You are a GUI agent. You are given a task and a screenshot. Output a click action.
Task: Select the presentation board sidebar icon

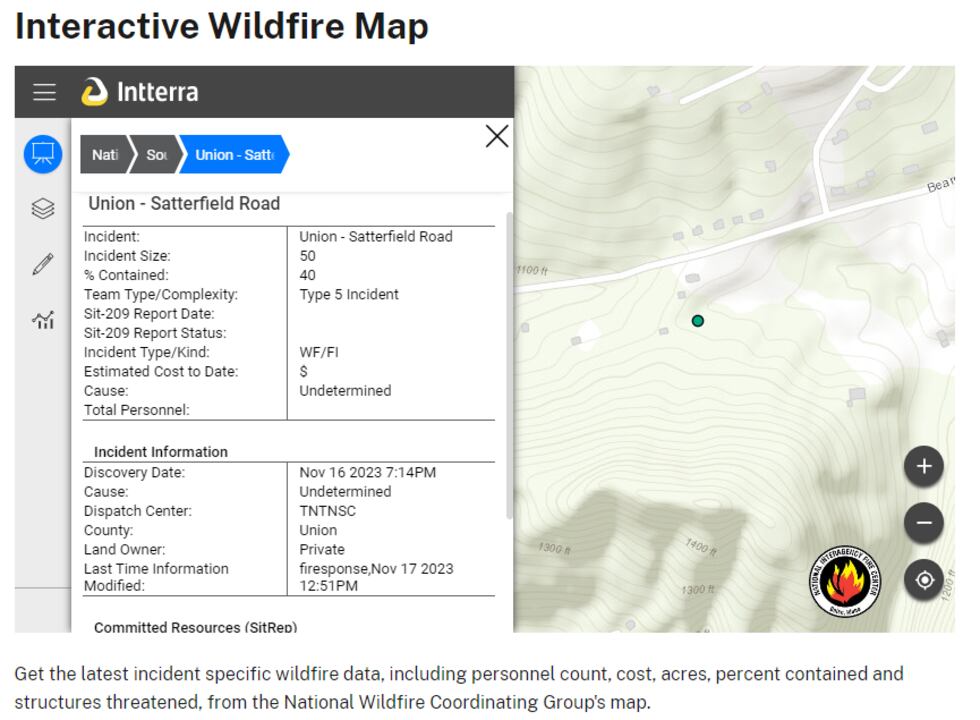[43, 154]
